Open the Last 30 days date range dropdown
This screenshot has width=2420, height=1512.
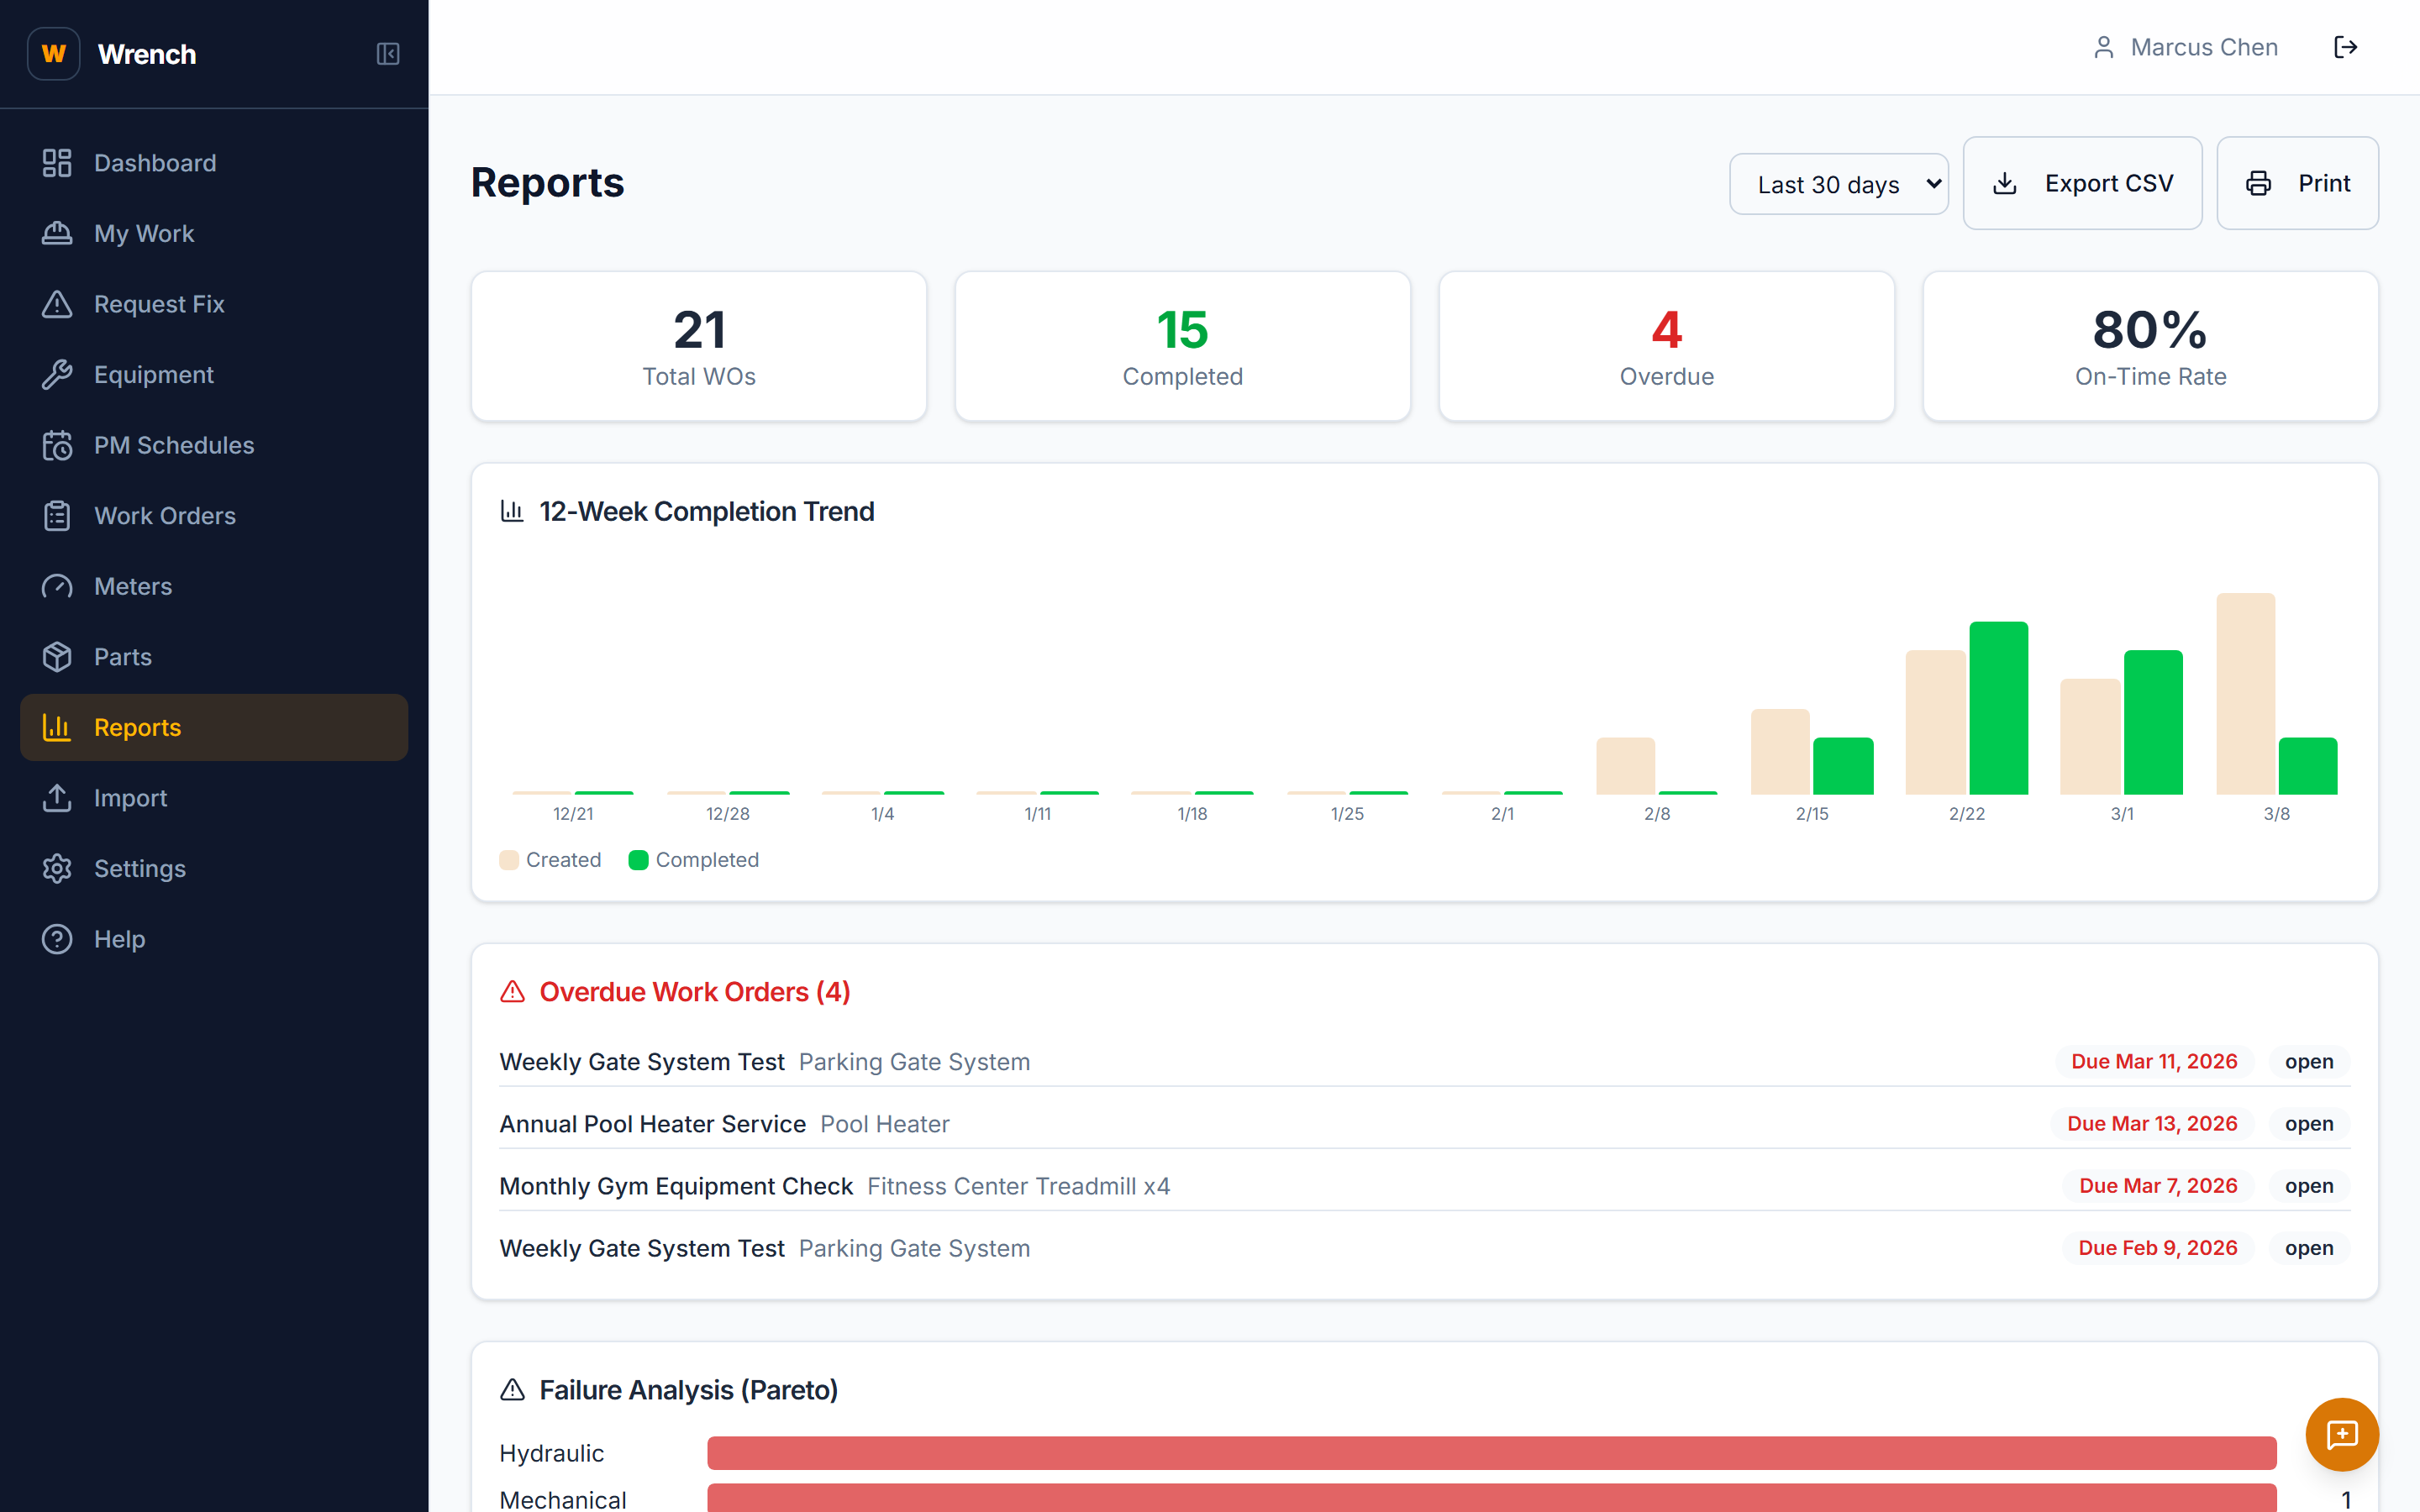click(1839, 183)
